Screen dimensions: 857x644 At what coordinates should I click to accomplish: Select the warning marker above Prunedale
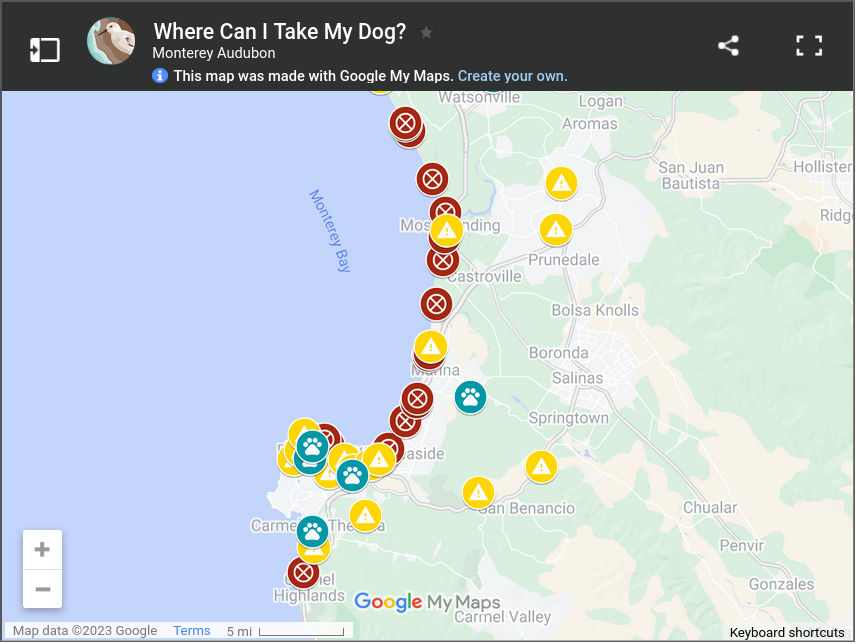(x=556, y=230)
